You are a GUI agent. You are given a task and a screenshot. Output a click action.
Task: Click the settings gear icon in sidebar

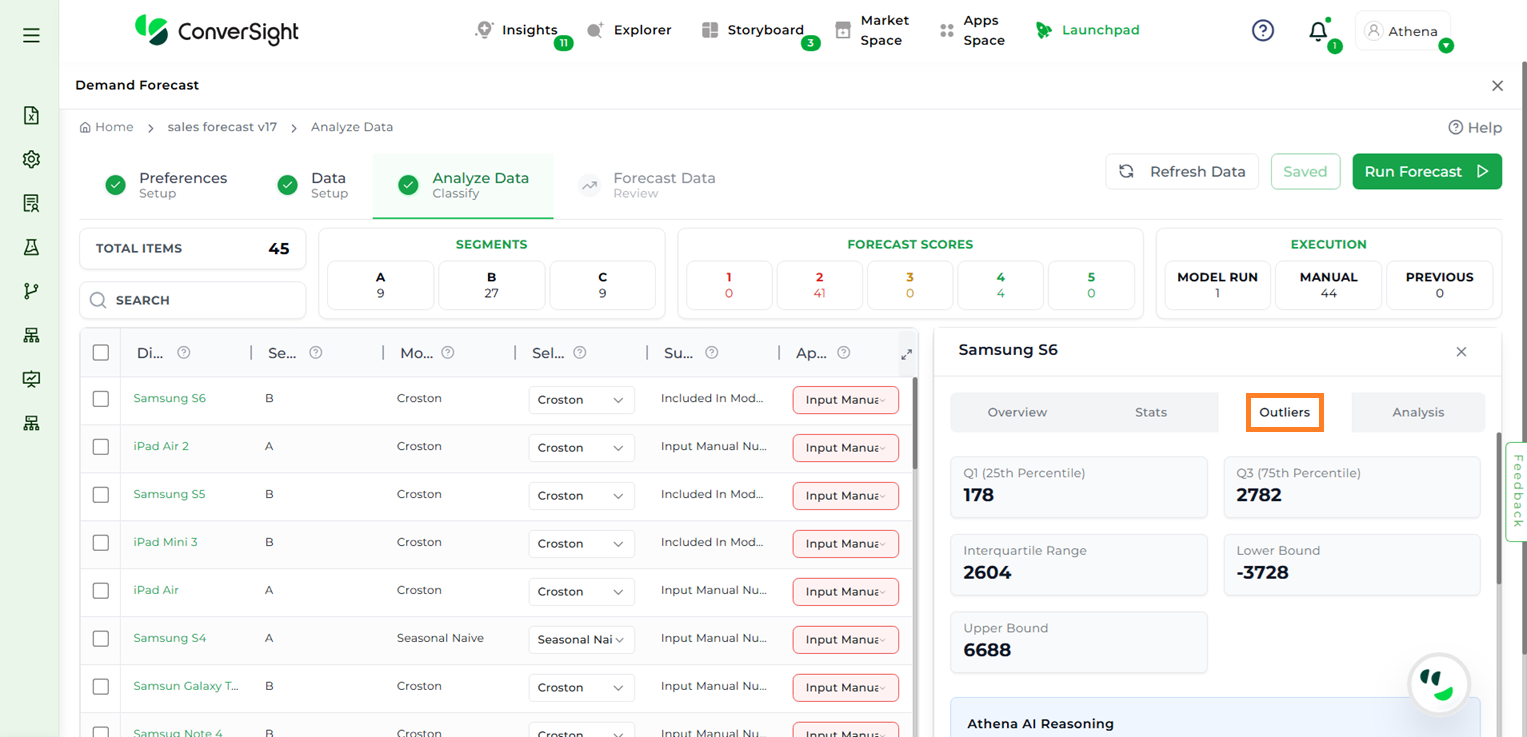[x=31, y=159]
